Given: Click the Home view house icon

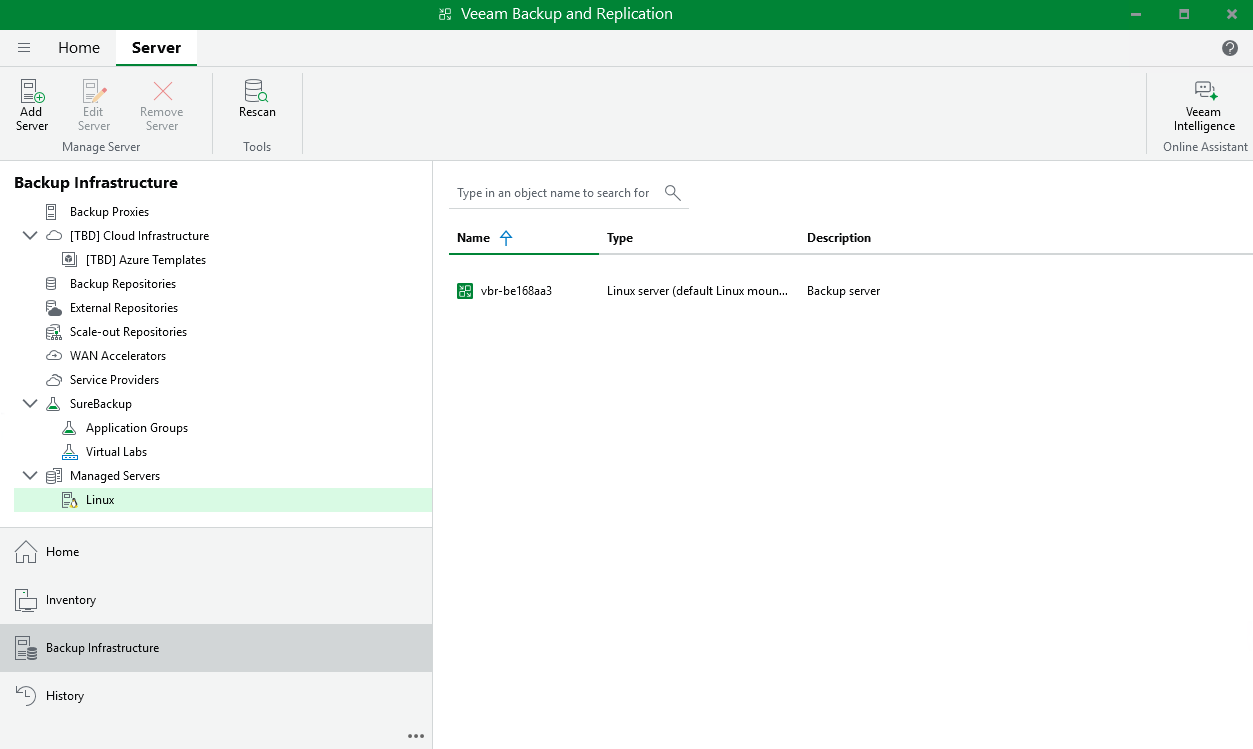Looking at the screenshot, I should (26, 552).
